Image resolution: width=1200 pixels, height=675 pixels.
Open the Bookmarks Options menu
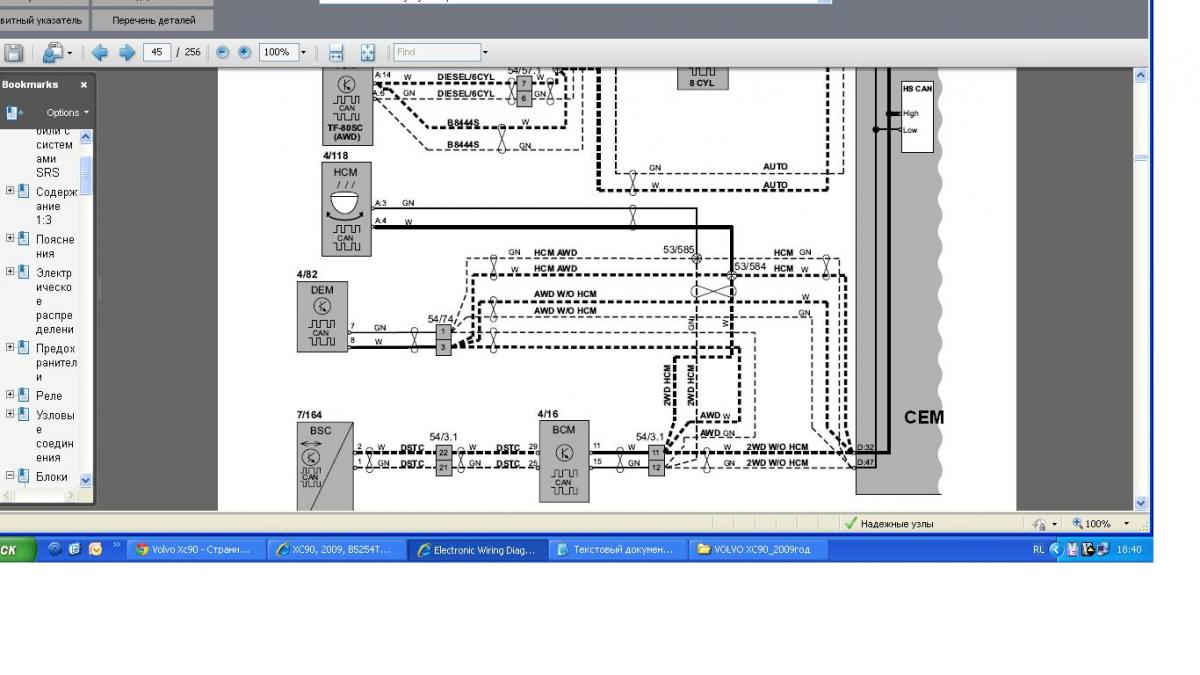click(68, 112)
